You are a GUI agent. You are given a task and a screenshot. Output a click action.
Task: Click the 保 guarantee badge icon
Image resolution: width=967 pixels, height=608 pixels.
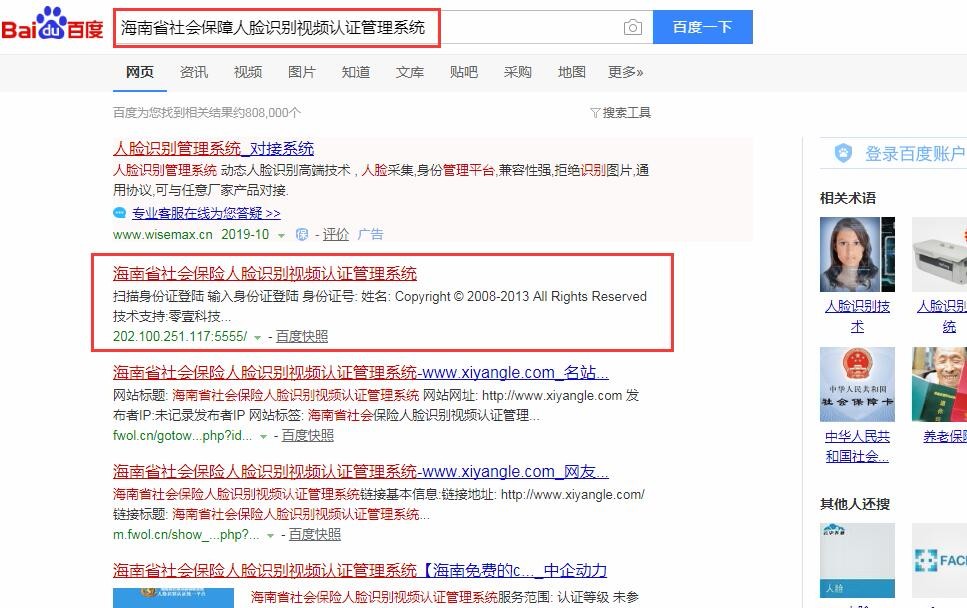click(x=302, y=234)
